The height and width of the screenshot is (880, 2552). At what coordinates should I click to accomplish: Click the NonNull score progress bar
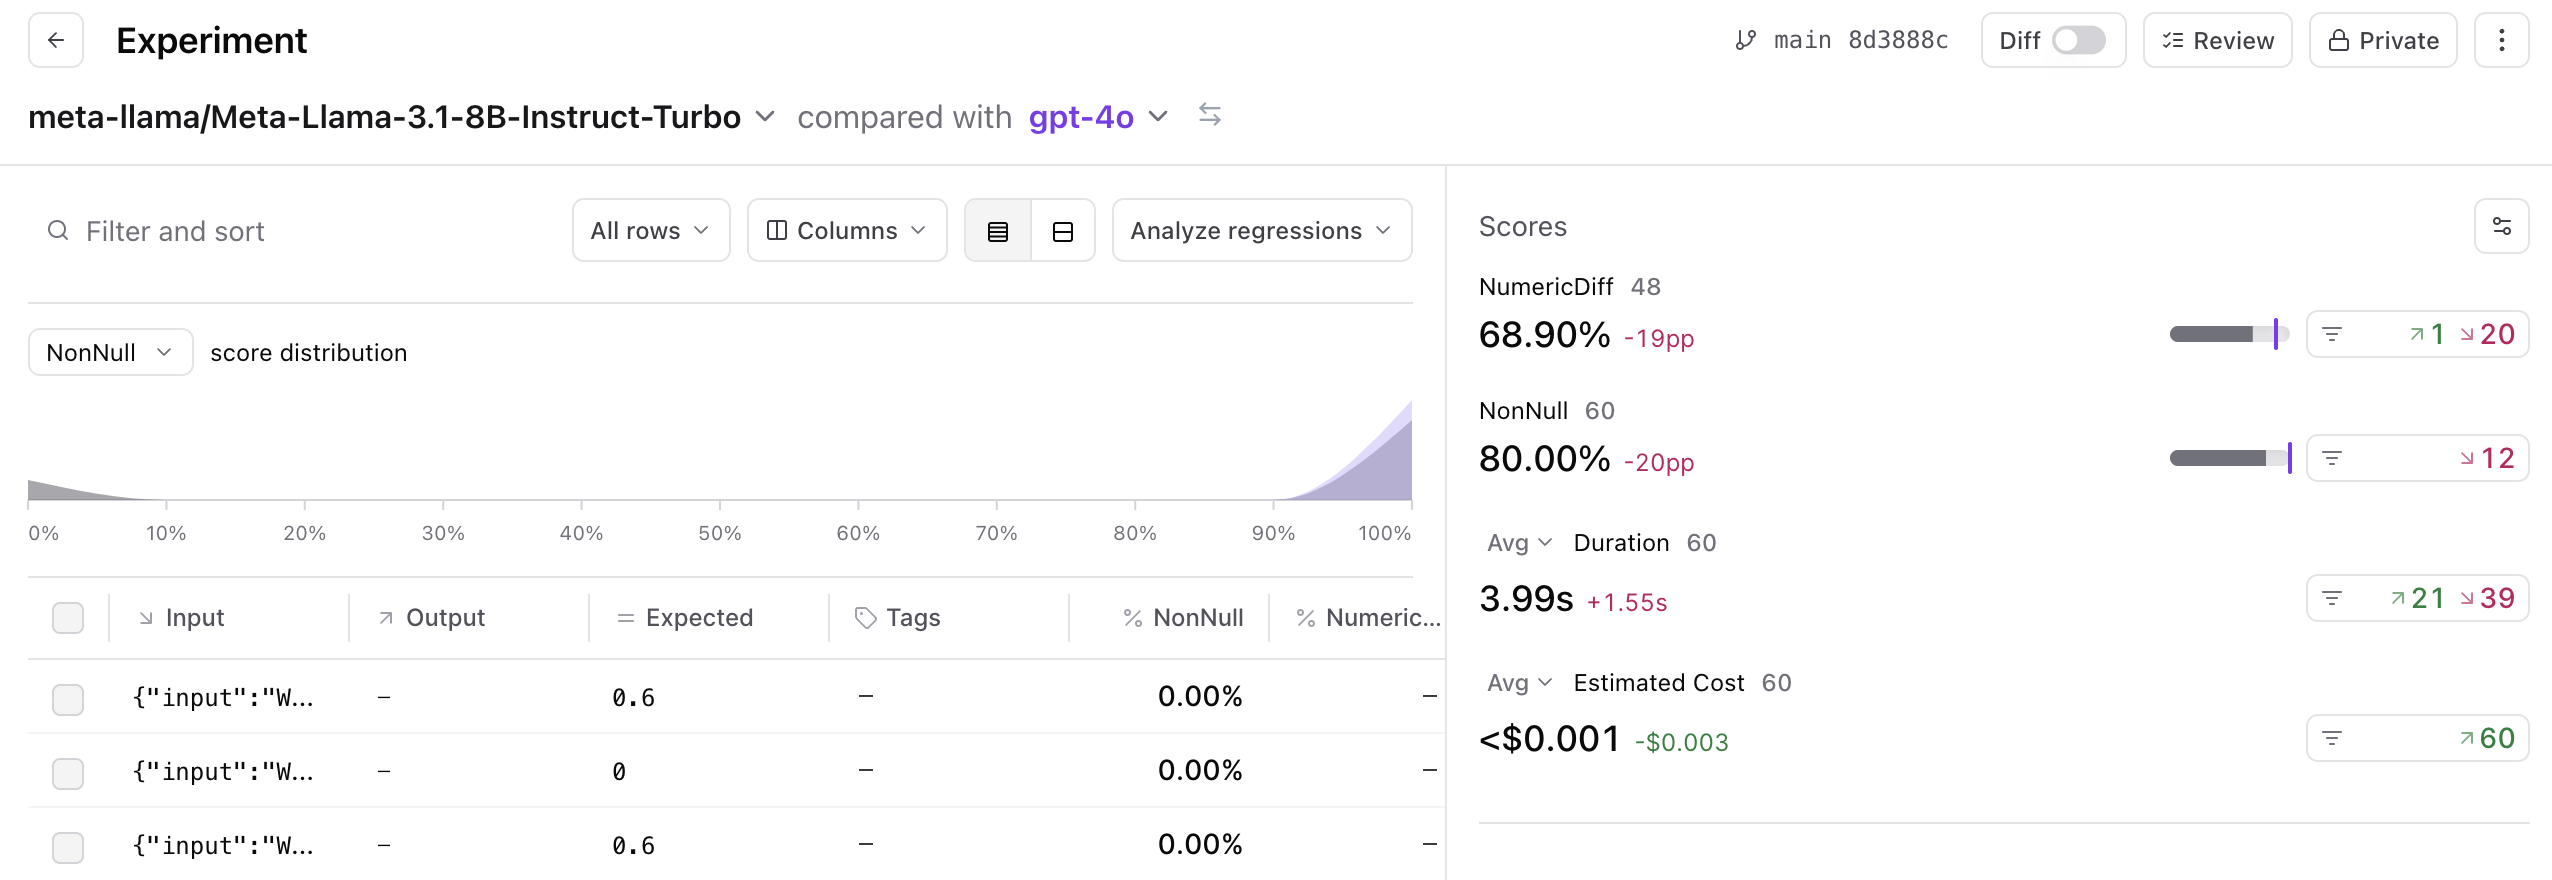click(2230, 458)
